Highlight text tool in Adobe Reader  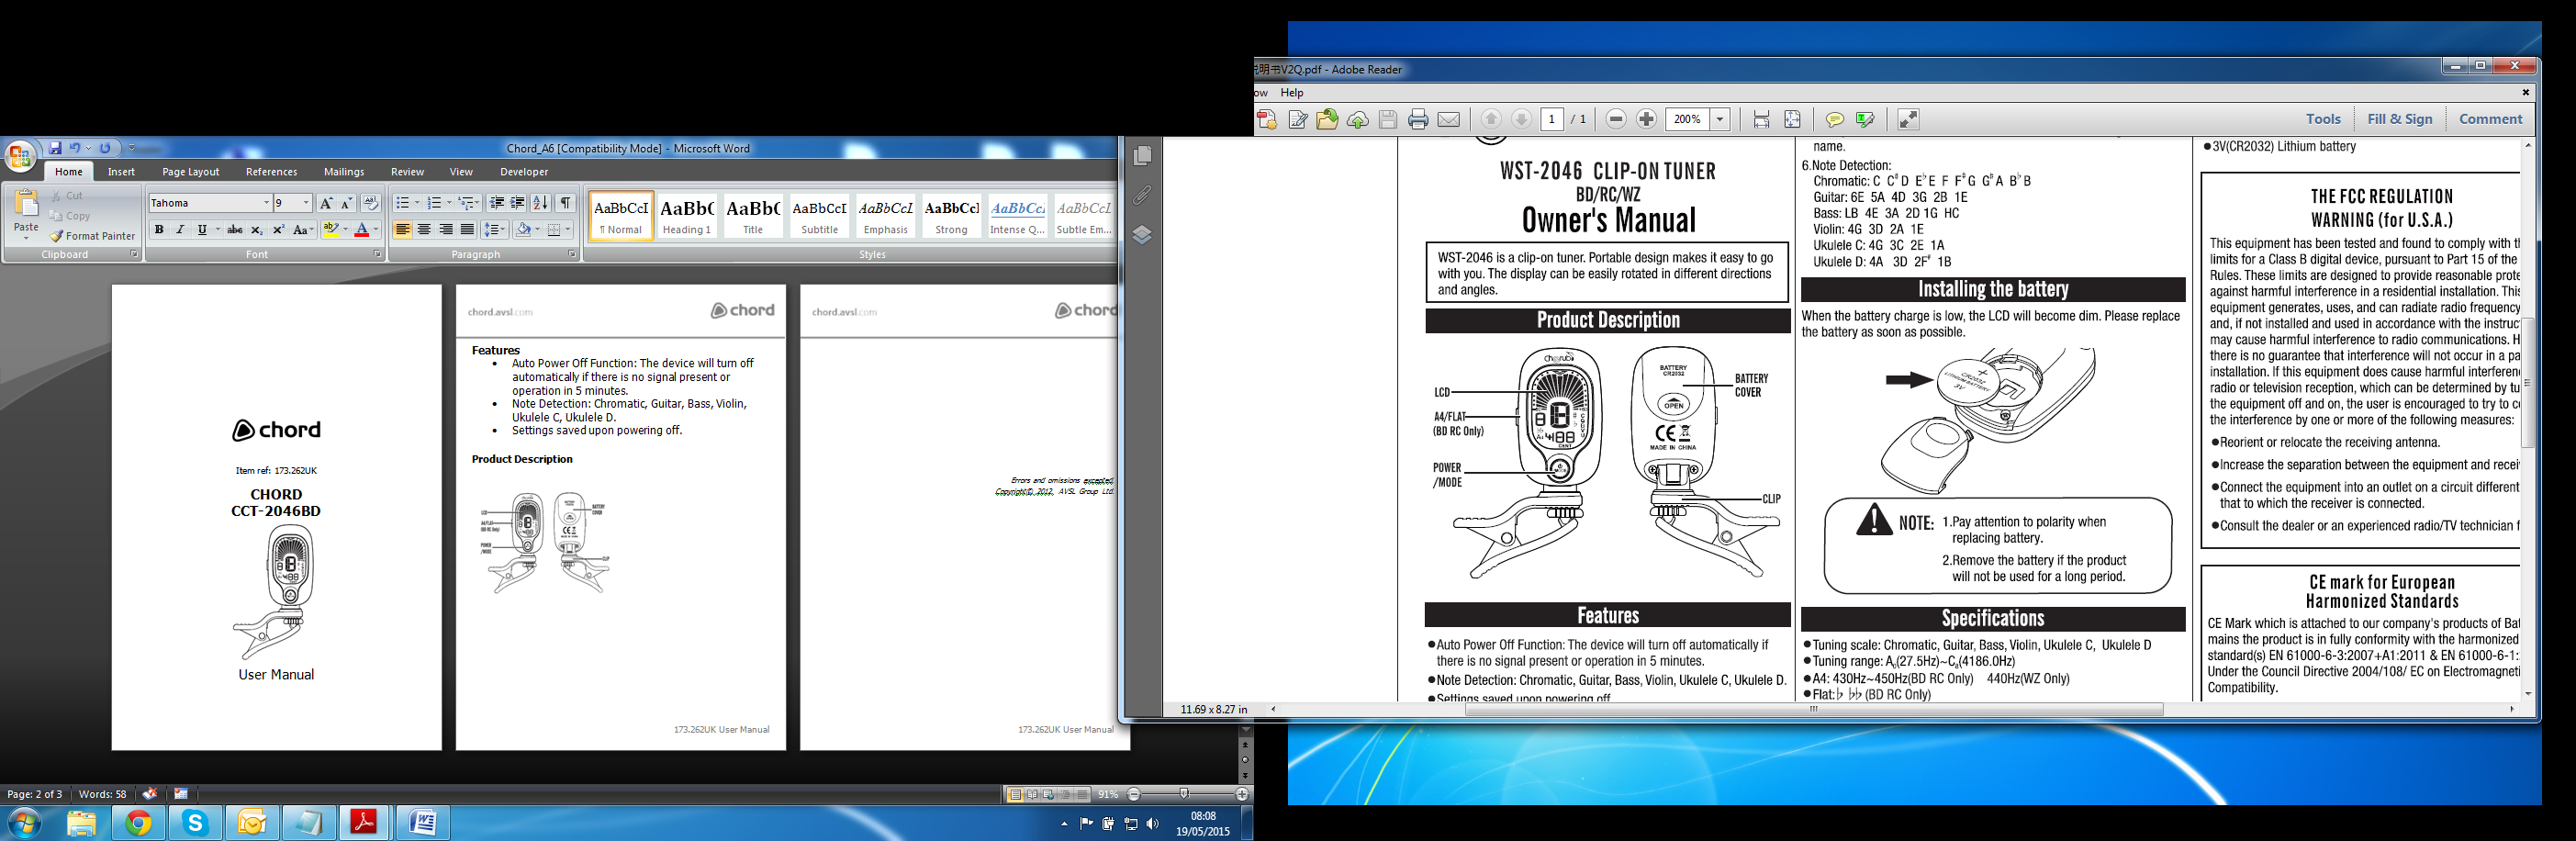pyautogui.click(x=1866, y=120)
